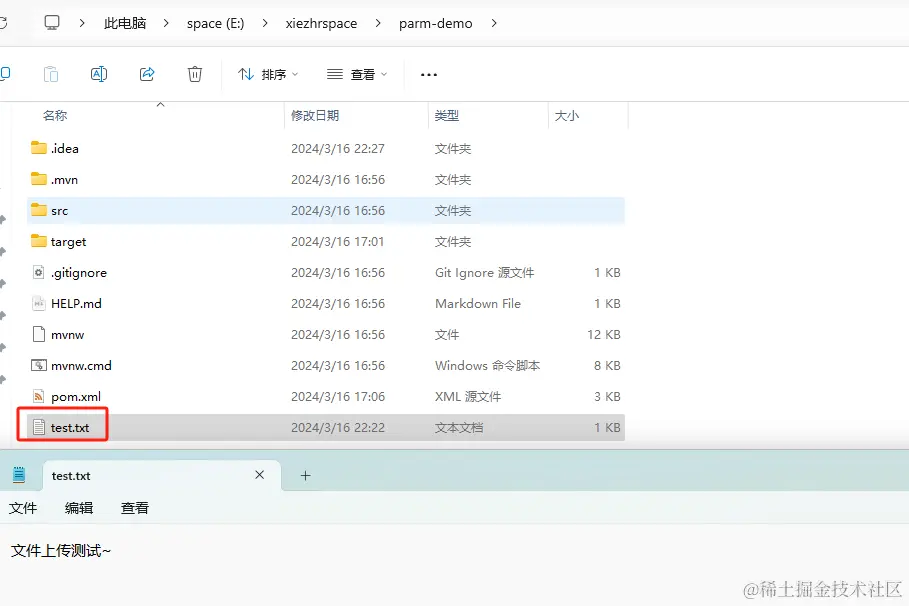This screenshot has width=909, height=606.
Task: Click the Notepad icon left of the tab bar
Action: (x=20, y=473)
